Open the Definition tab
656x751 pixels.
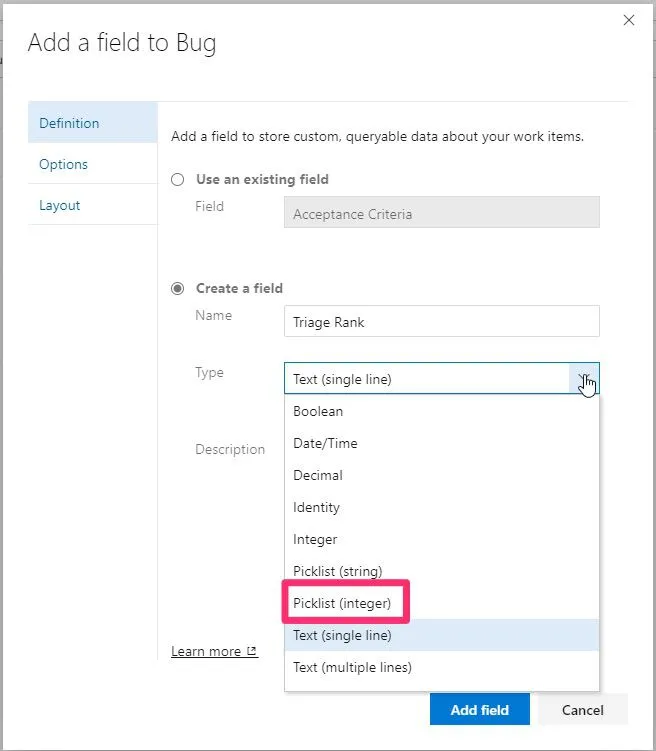point(69,123)
